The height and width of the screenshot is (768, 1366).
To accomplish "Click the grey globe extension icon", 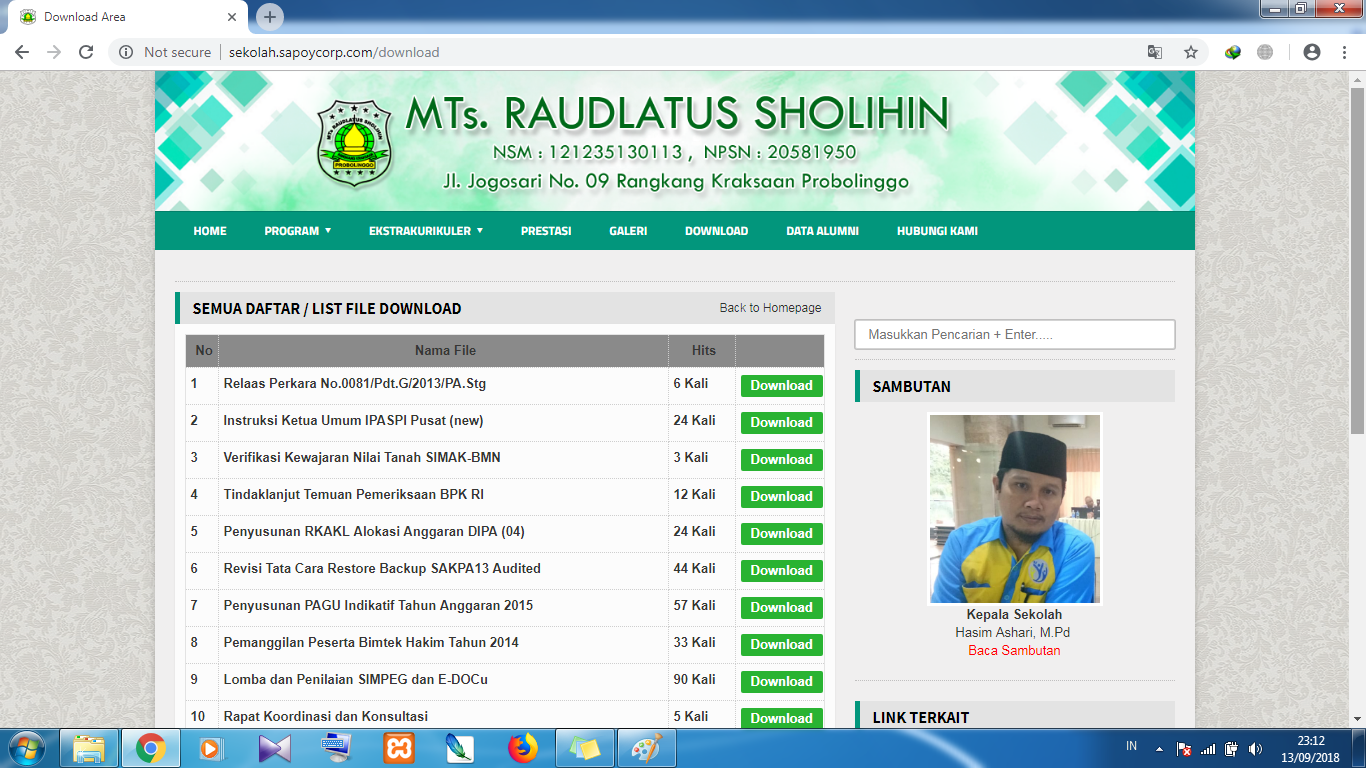I will point(1265,52).
